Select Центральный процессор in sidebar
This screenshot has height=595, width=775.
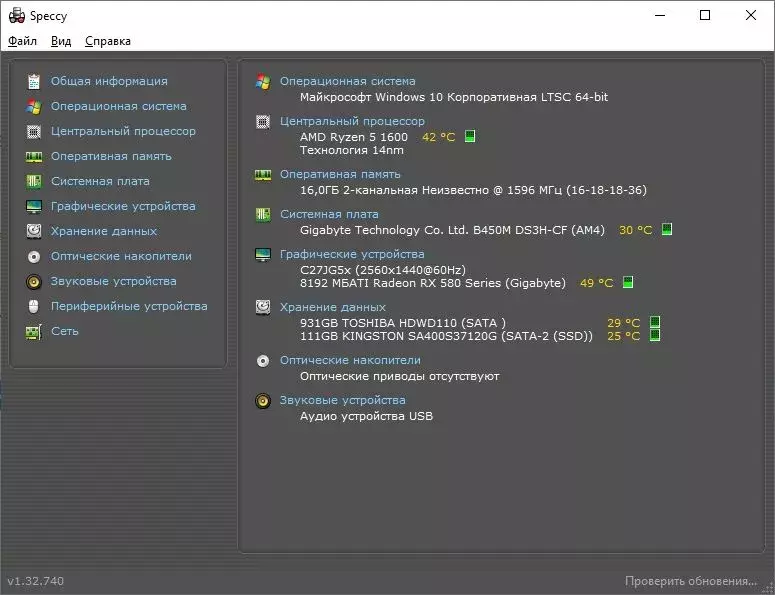click(x=123, y=131)
